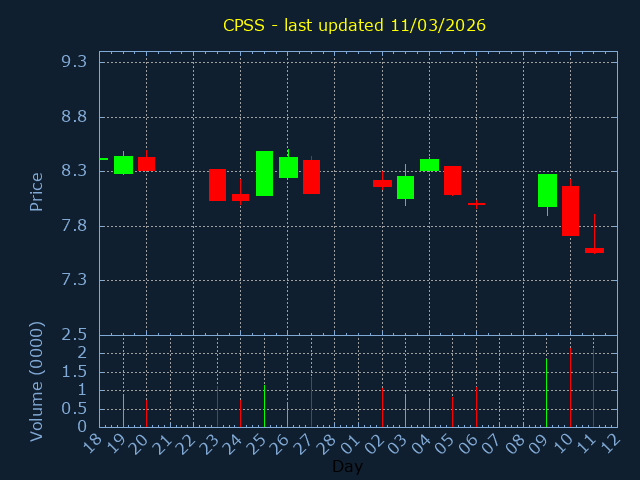The width and height of the screenshot is (640, 480).
Task: Click the red volume bar on day 02
Action: pos(382,408)
